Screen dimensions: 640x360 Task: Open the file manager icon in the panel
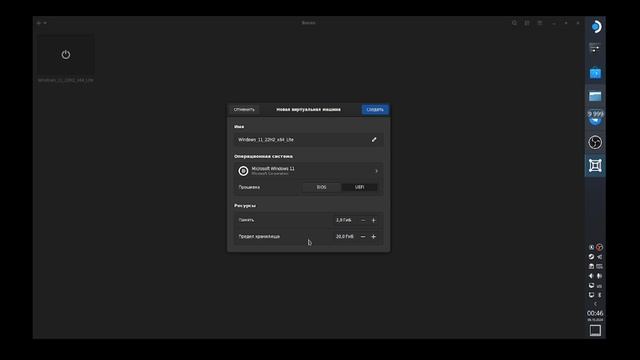[x=595, y=96]
